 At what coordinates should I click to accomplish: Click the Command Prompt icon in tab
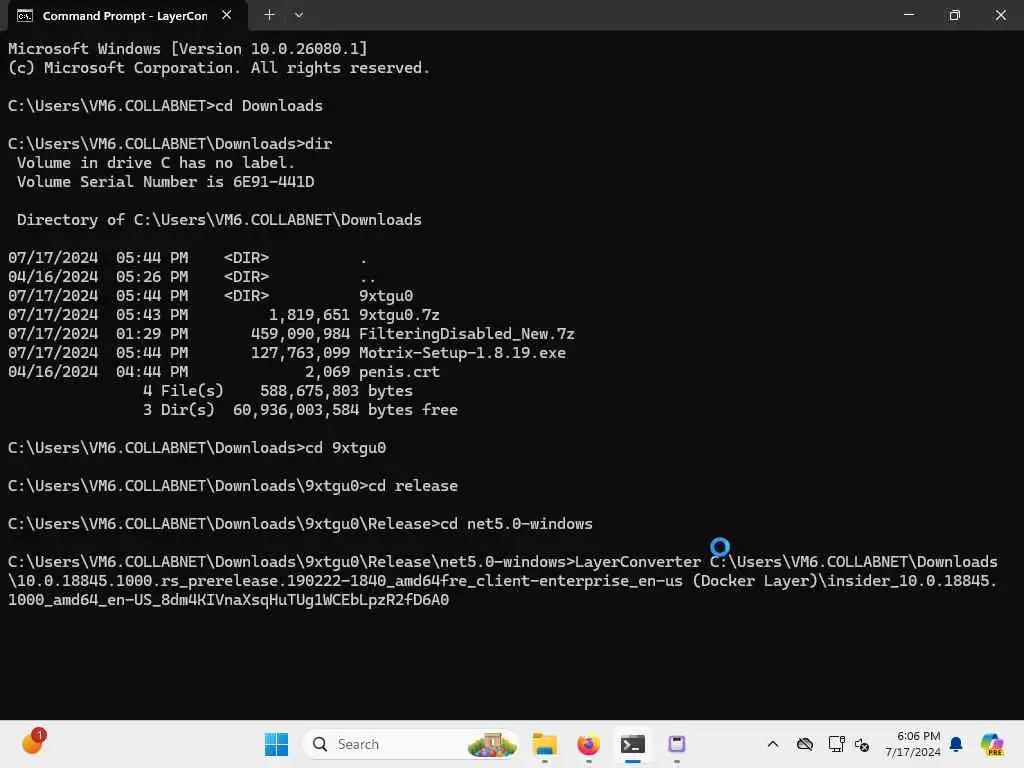coord(25,16)
